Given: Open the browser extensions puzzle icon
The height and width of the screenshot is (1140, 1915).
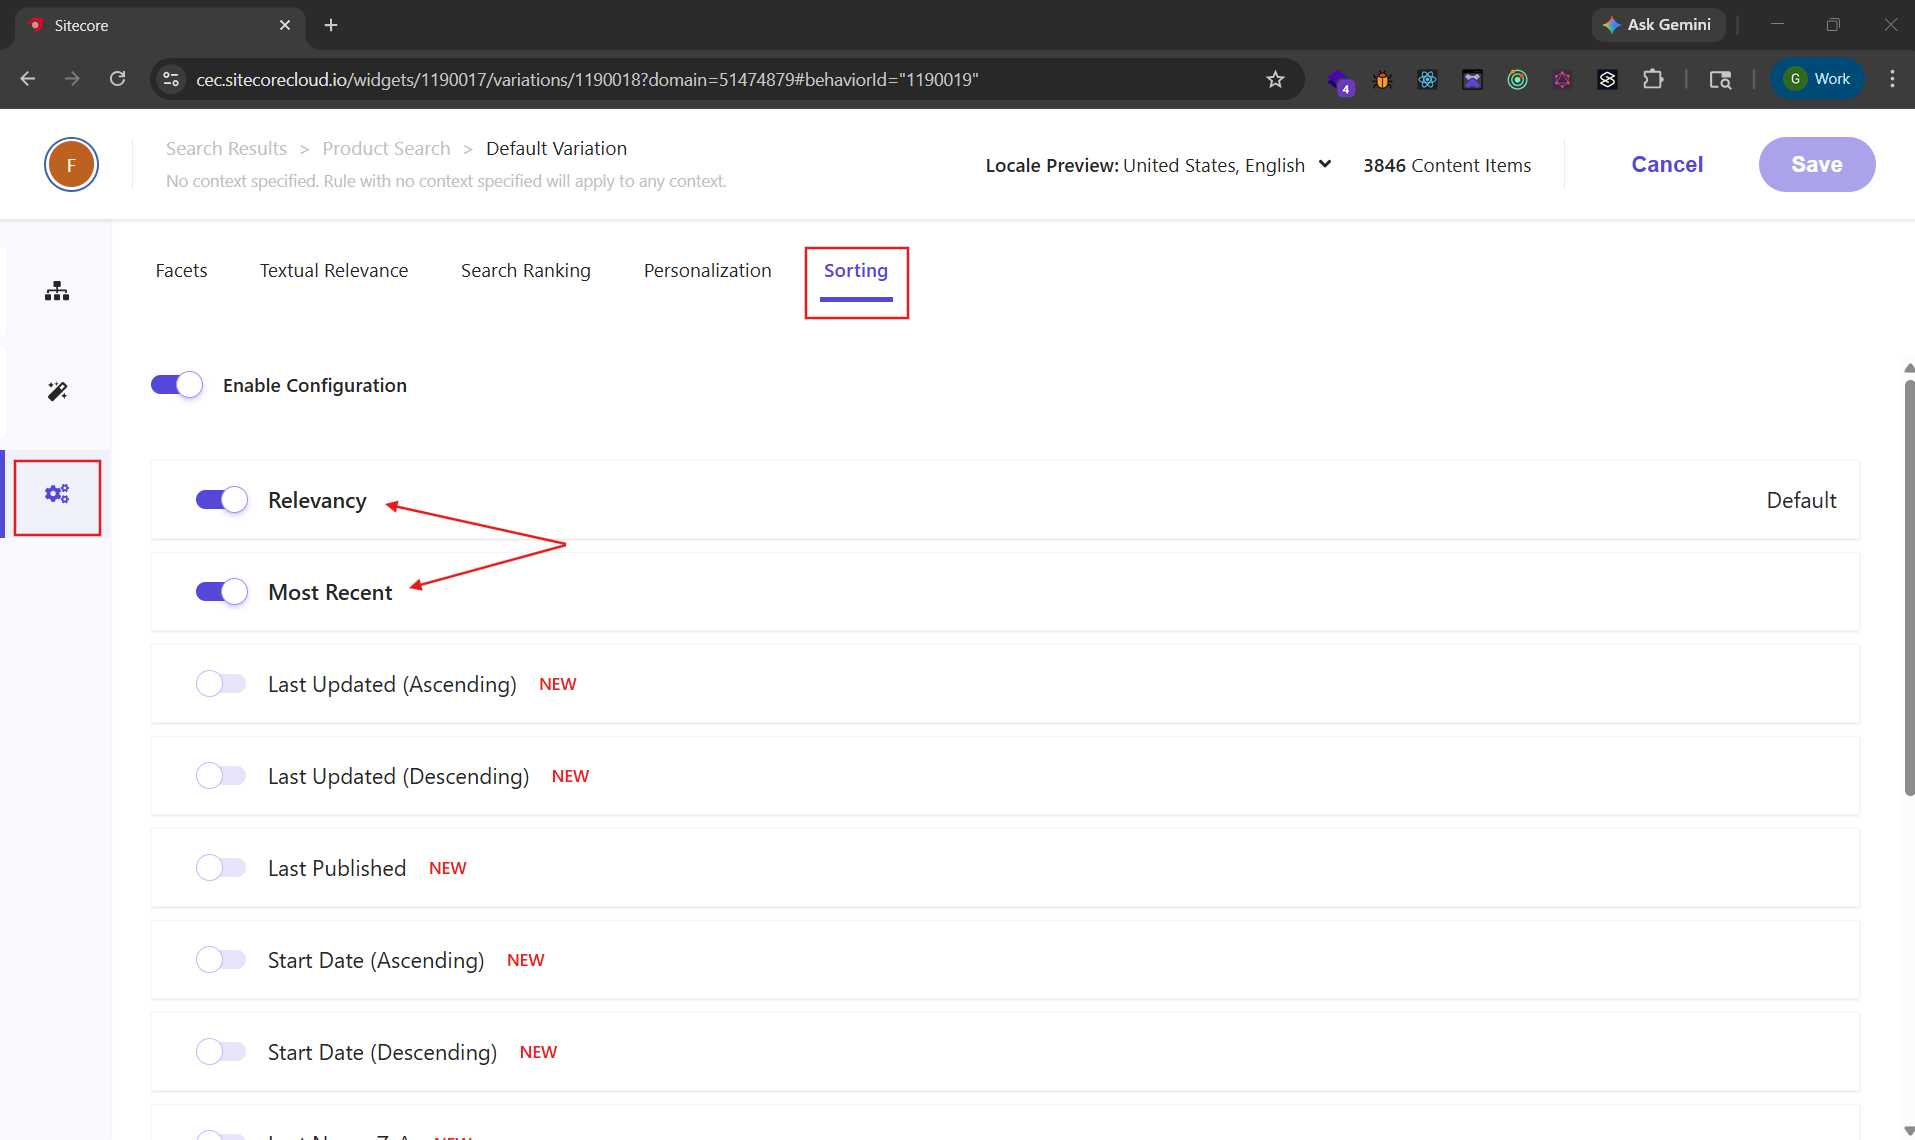Looking at the screenshot, I should coord(1653,79).
